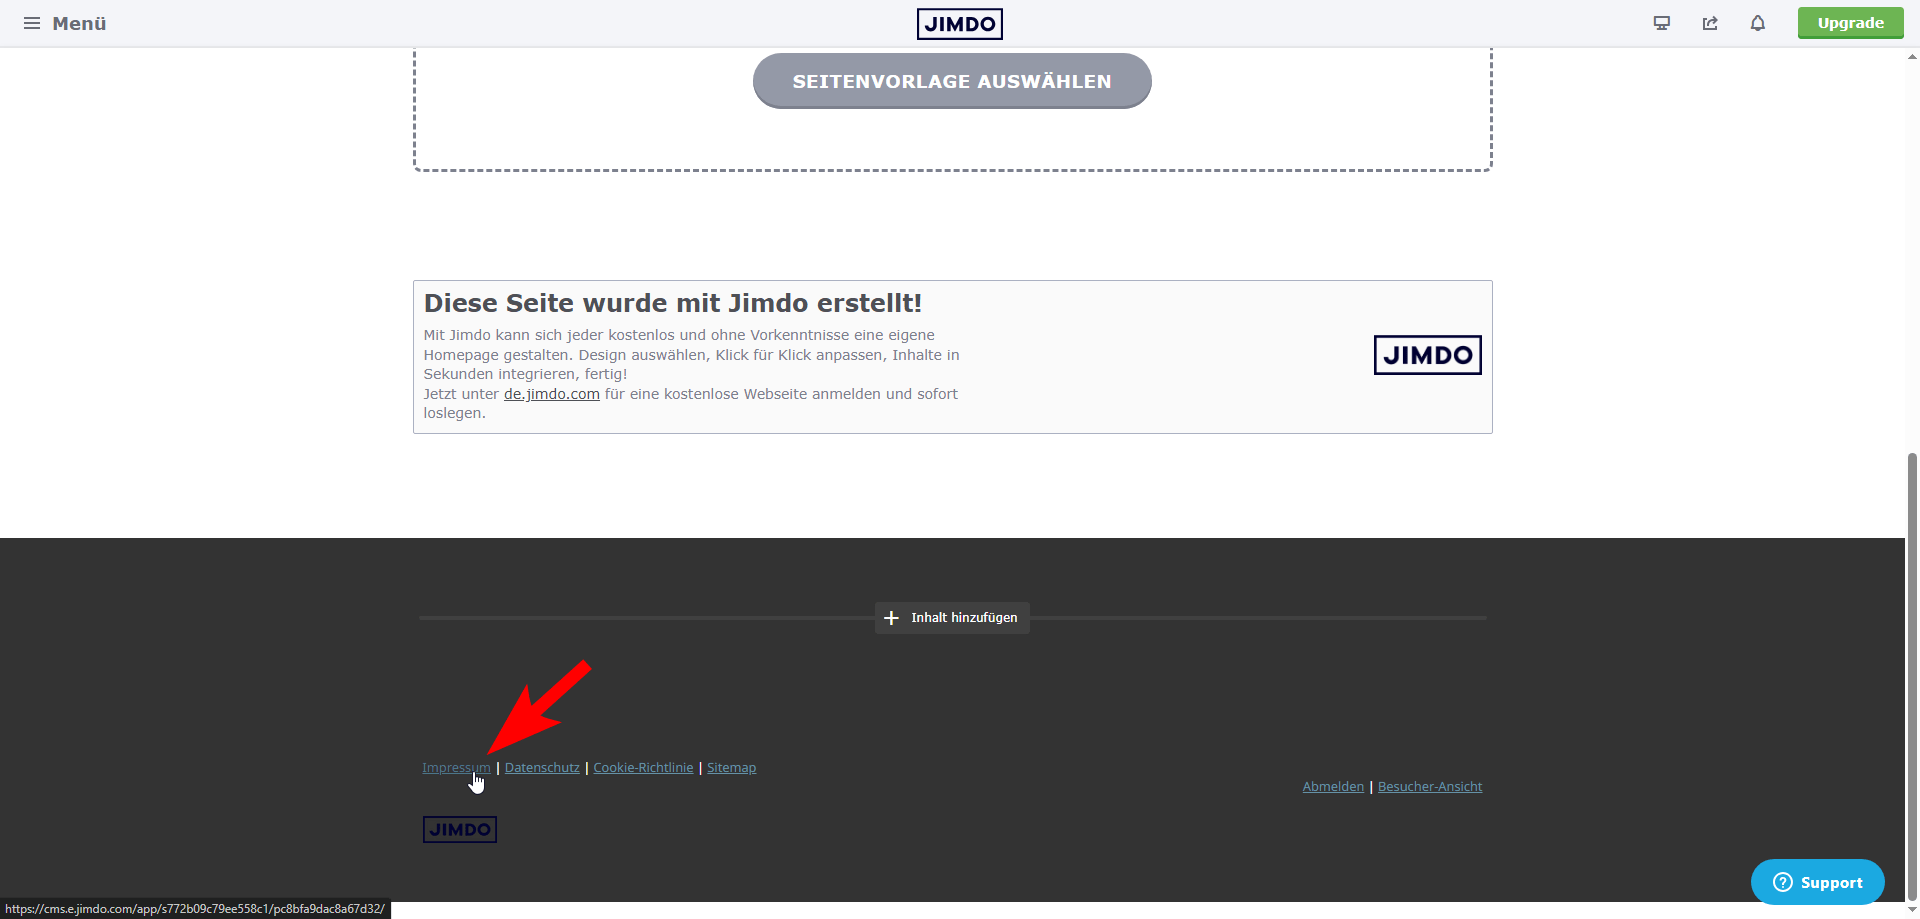Open the Sitemap footer link

[731, 768]
